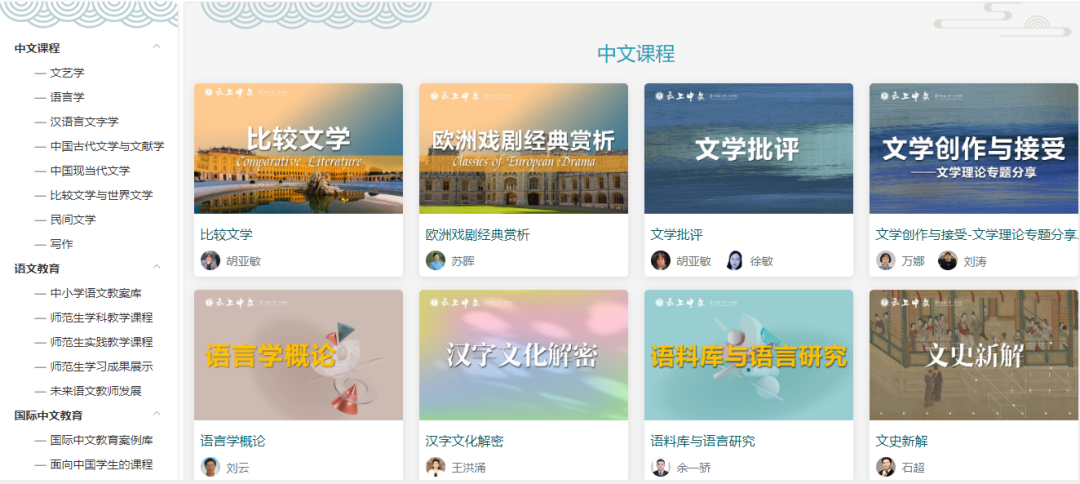Click 万娜's avatar icon
This screenshot has height=484, width=1080.
(886, 260)
